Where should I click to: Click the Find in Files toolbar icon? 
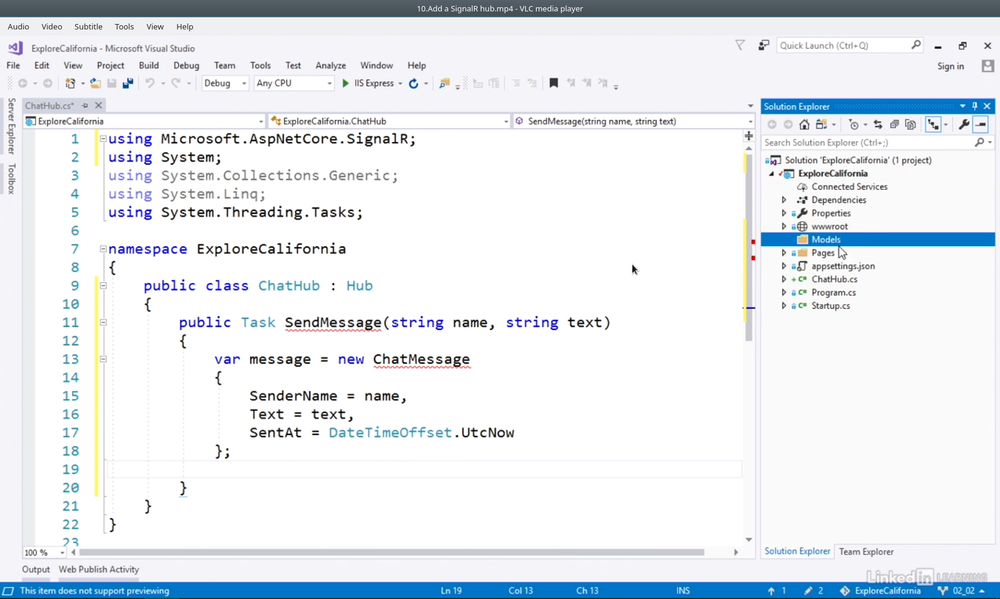point(445,84)
